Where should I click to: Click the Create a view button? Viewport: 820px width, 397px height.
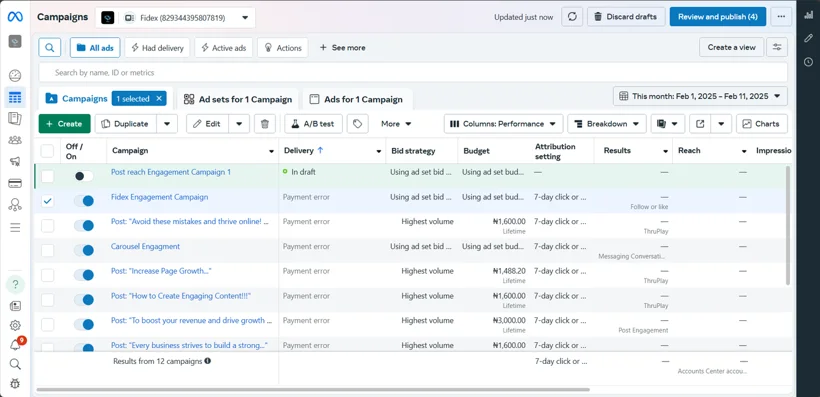click(731, 47)
